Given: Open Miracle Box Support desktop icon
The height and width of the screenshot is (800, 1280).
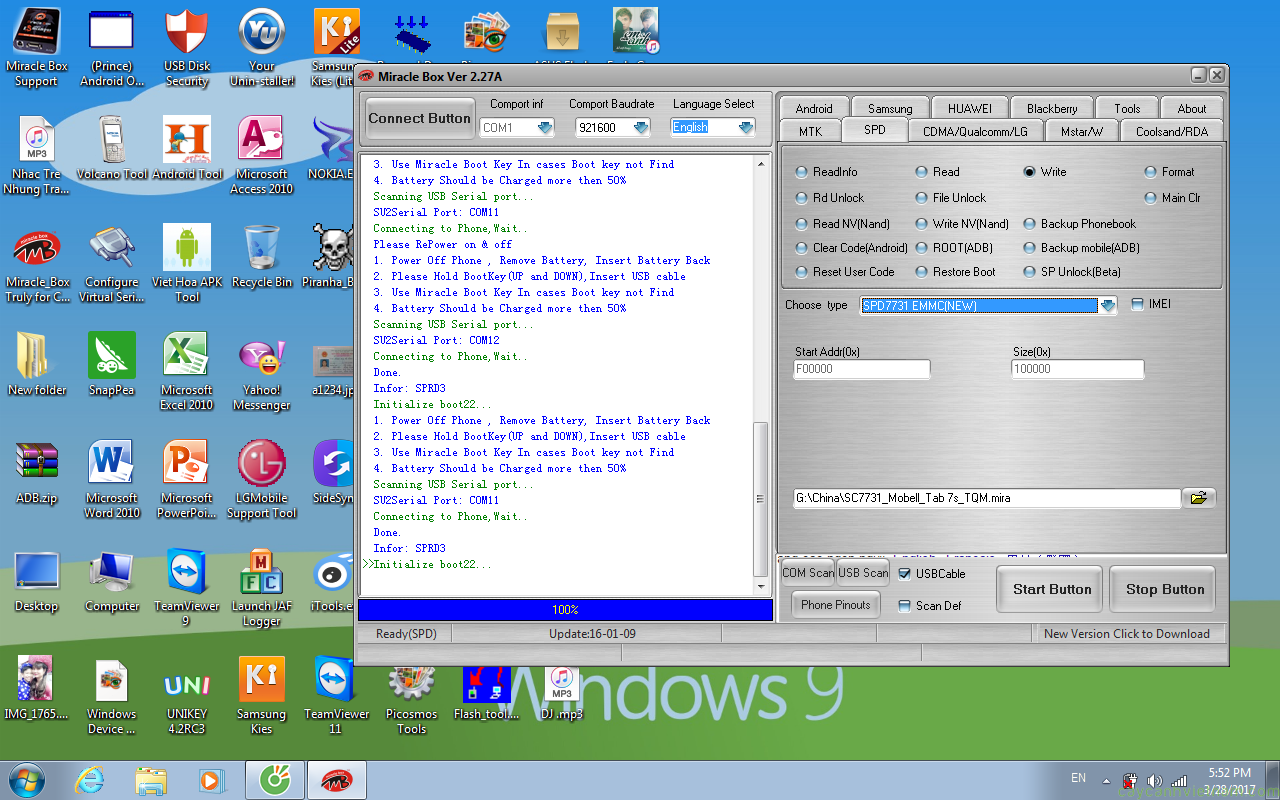Looking at the screenshot, I should [37, 47].
